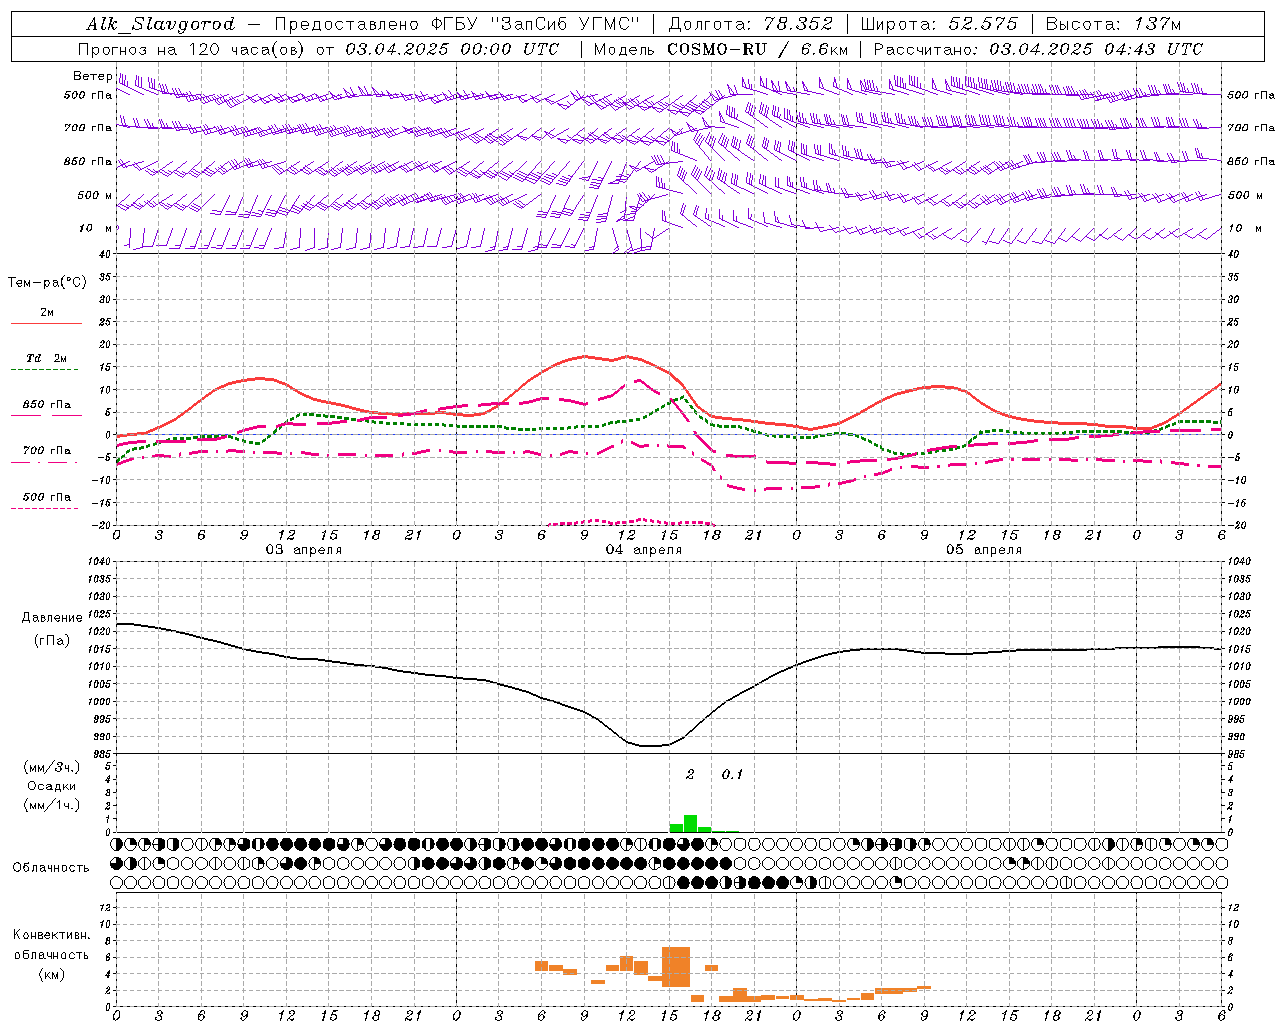The width and height of the screenshot is (1280, 1024).
Task: Click "Прогноз на 120 часа(ов)" header text
Action: click(193, 49)
